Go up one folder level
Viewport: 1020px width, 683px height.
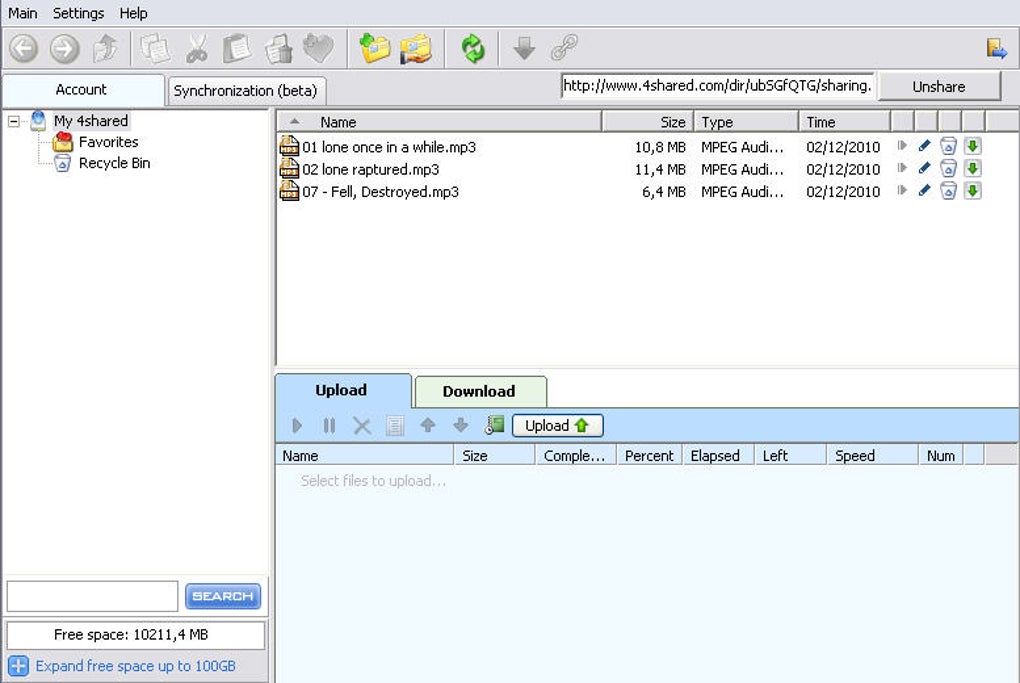pyautogui.click(x=105, y=49)
